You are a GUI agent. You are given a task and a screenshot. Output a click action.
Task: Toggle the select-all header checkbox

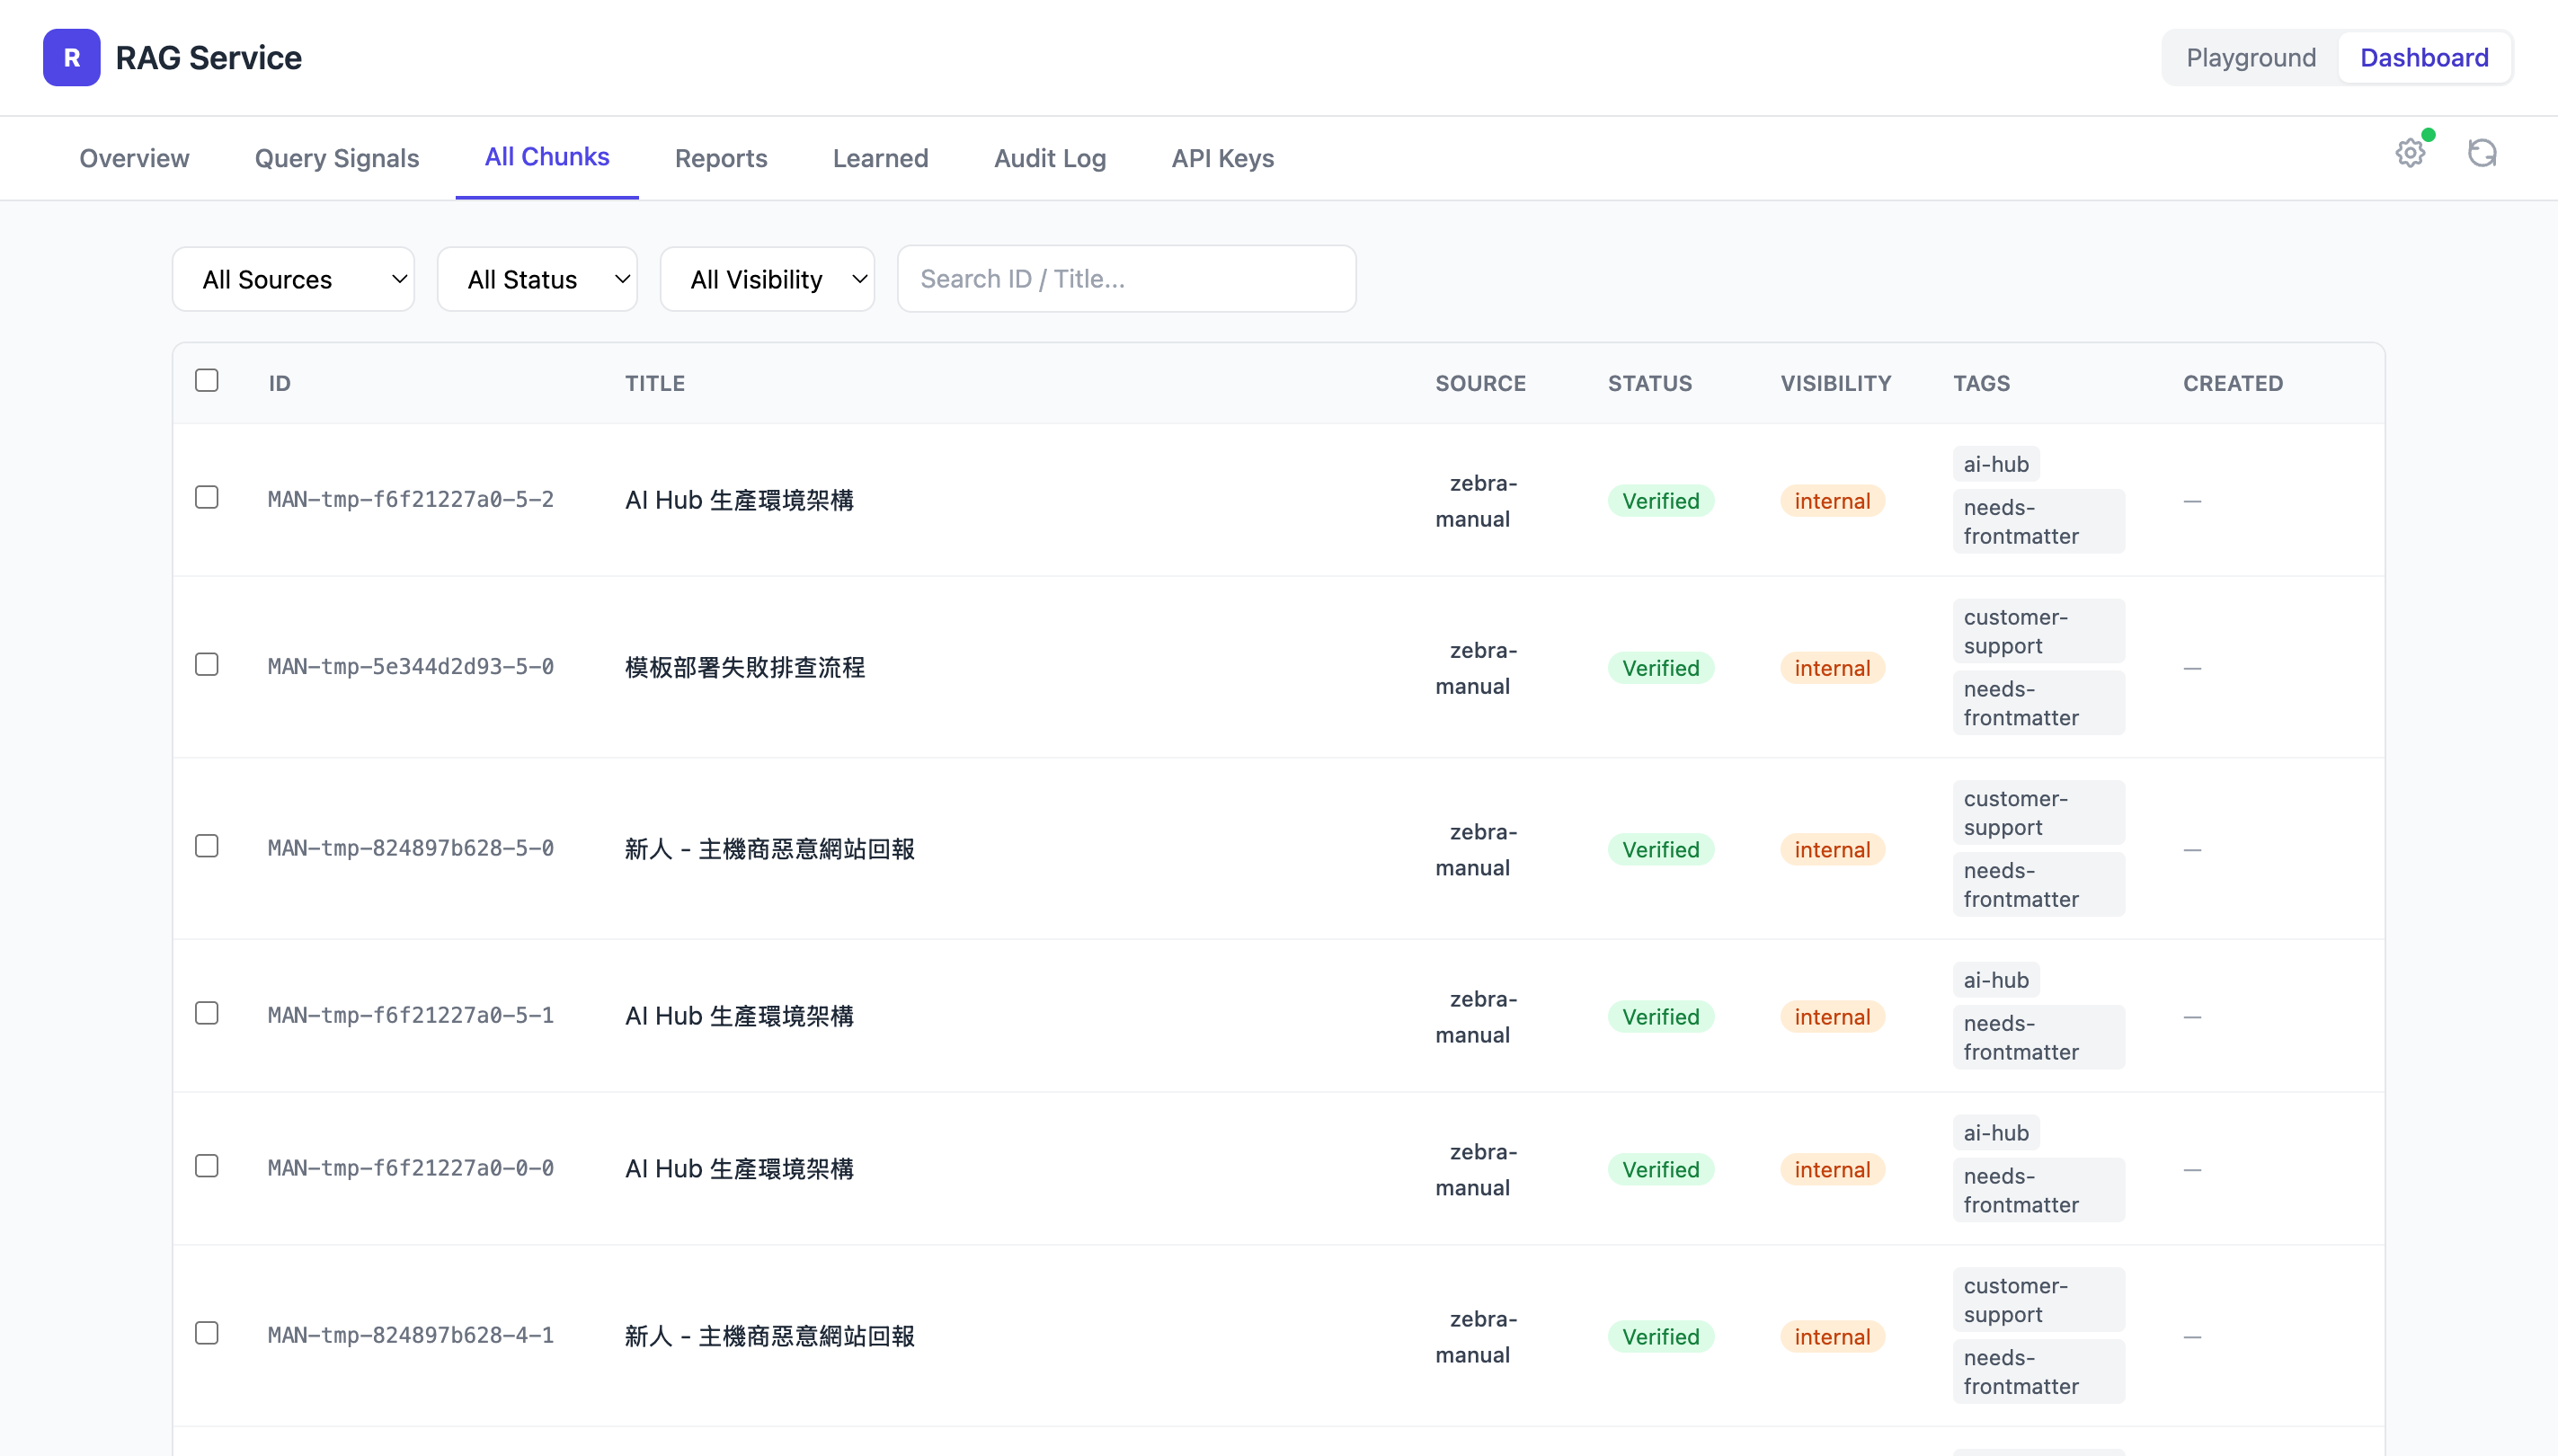coord(207,380)
